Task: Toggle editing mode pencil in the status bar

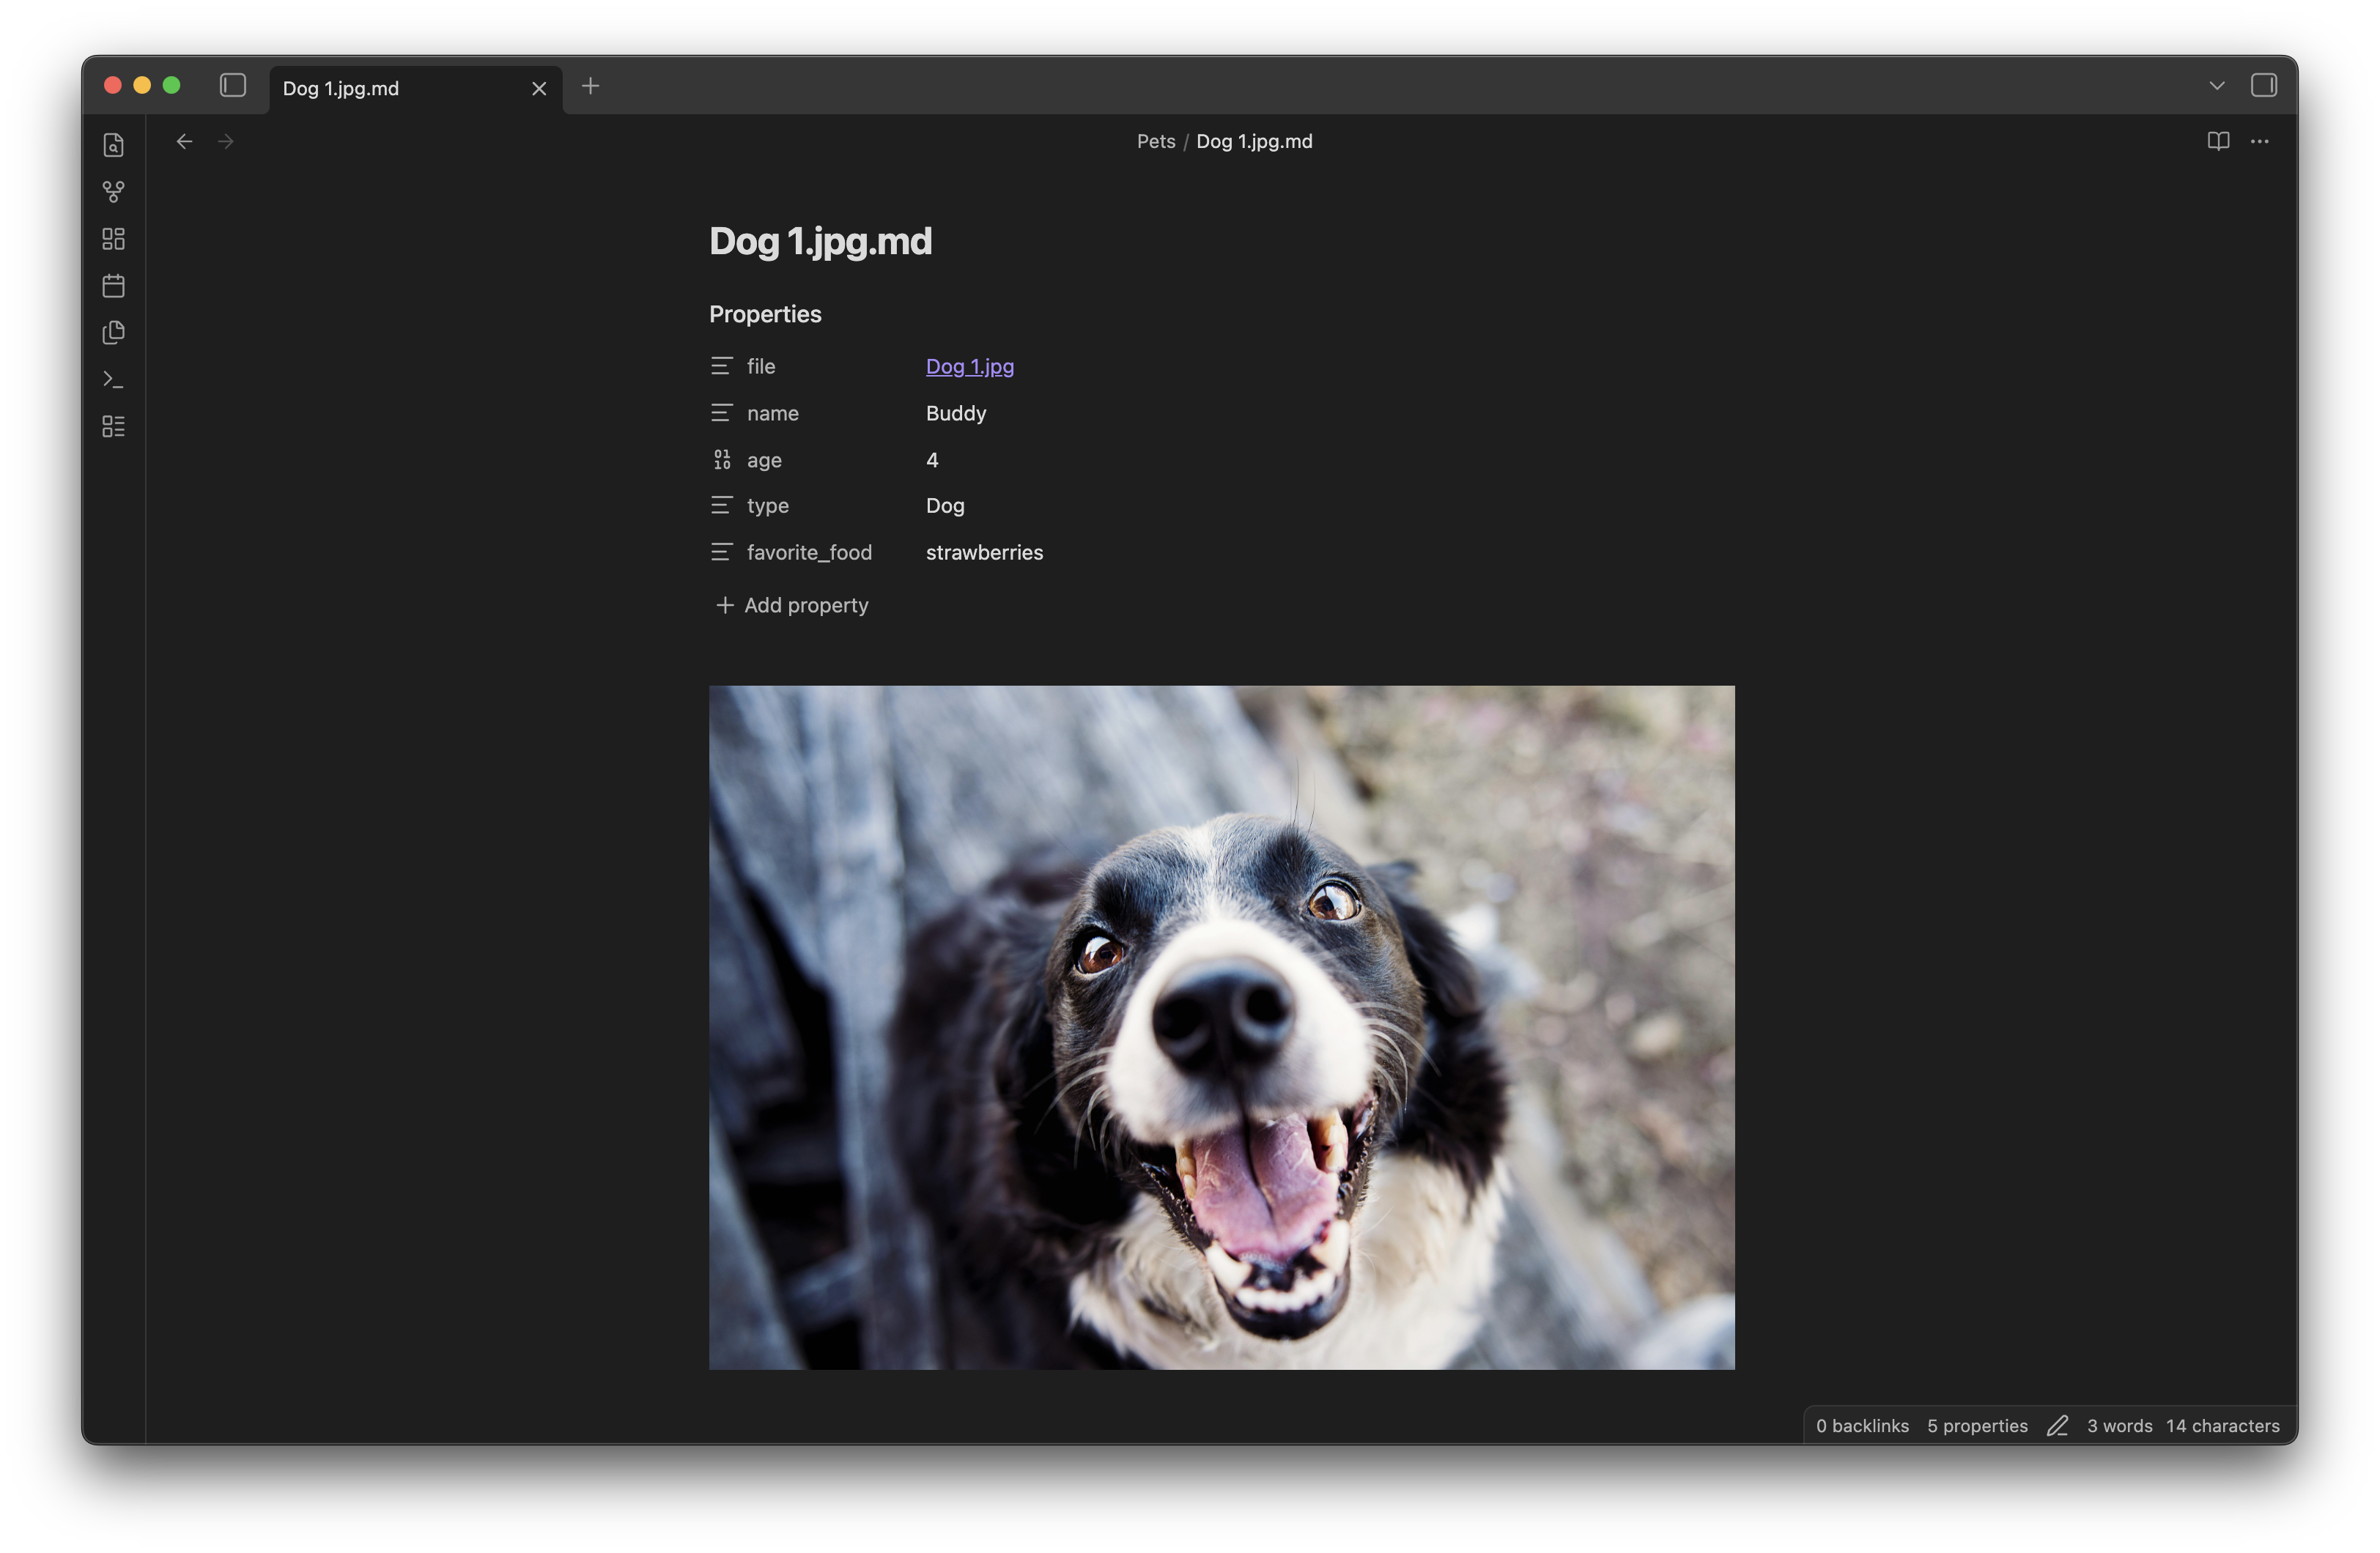Action: pos(2056,1426)
